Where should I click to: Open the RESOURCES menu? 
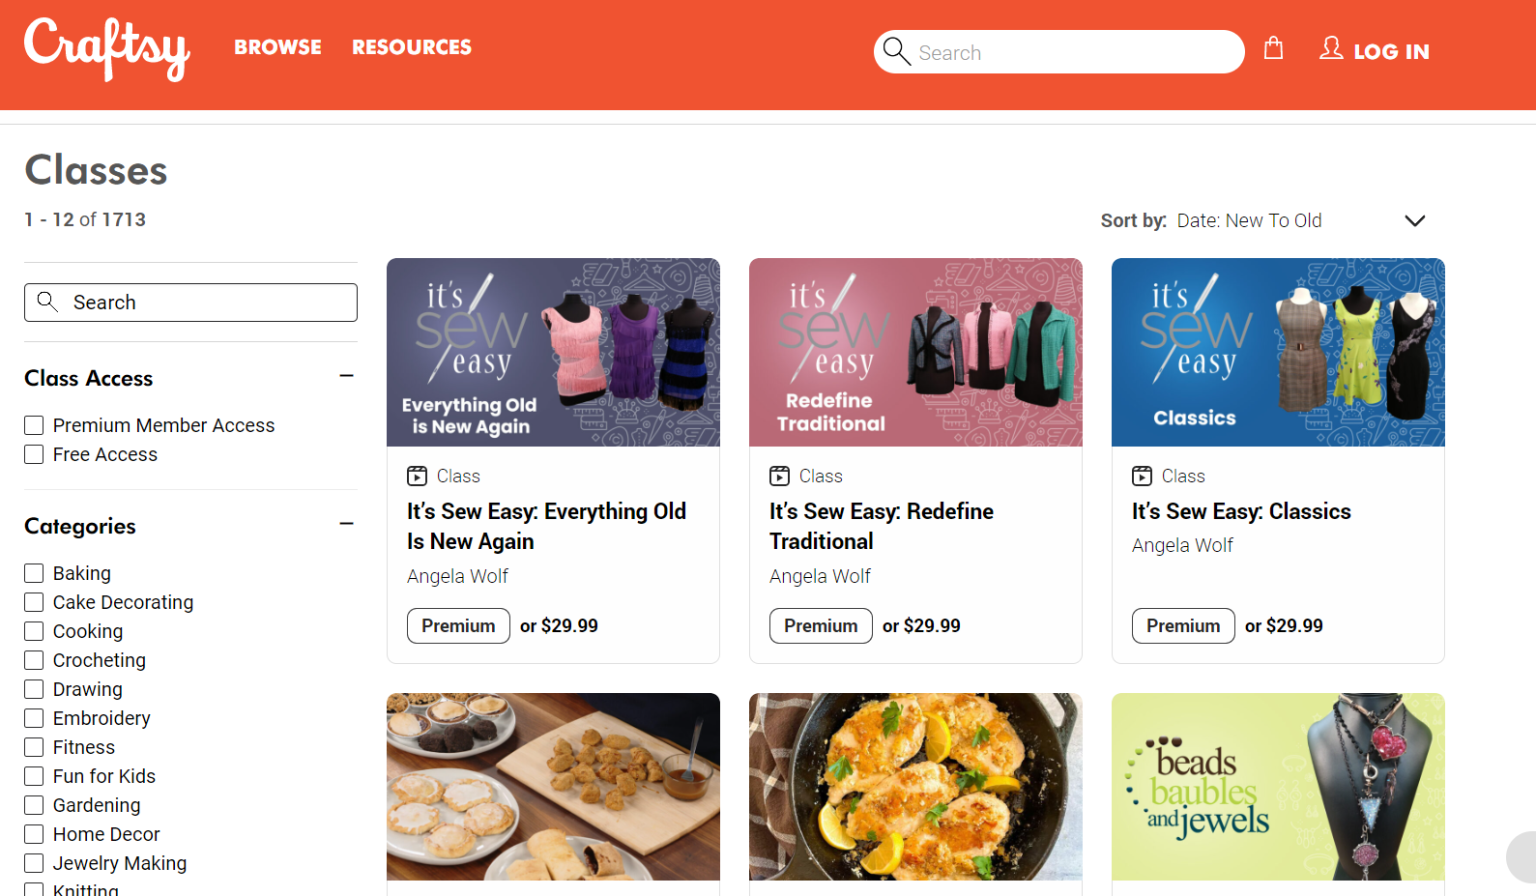[411, 47]
